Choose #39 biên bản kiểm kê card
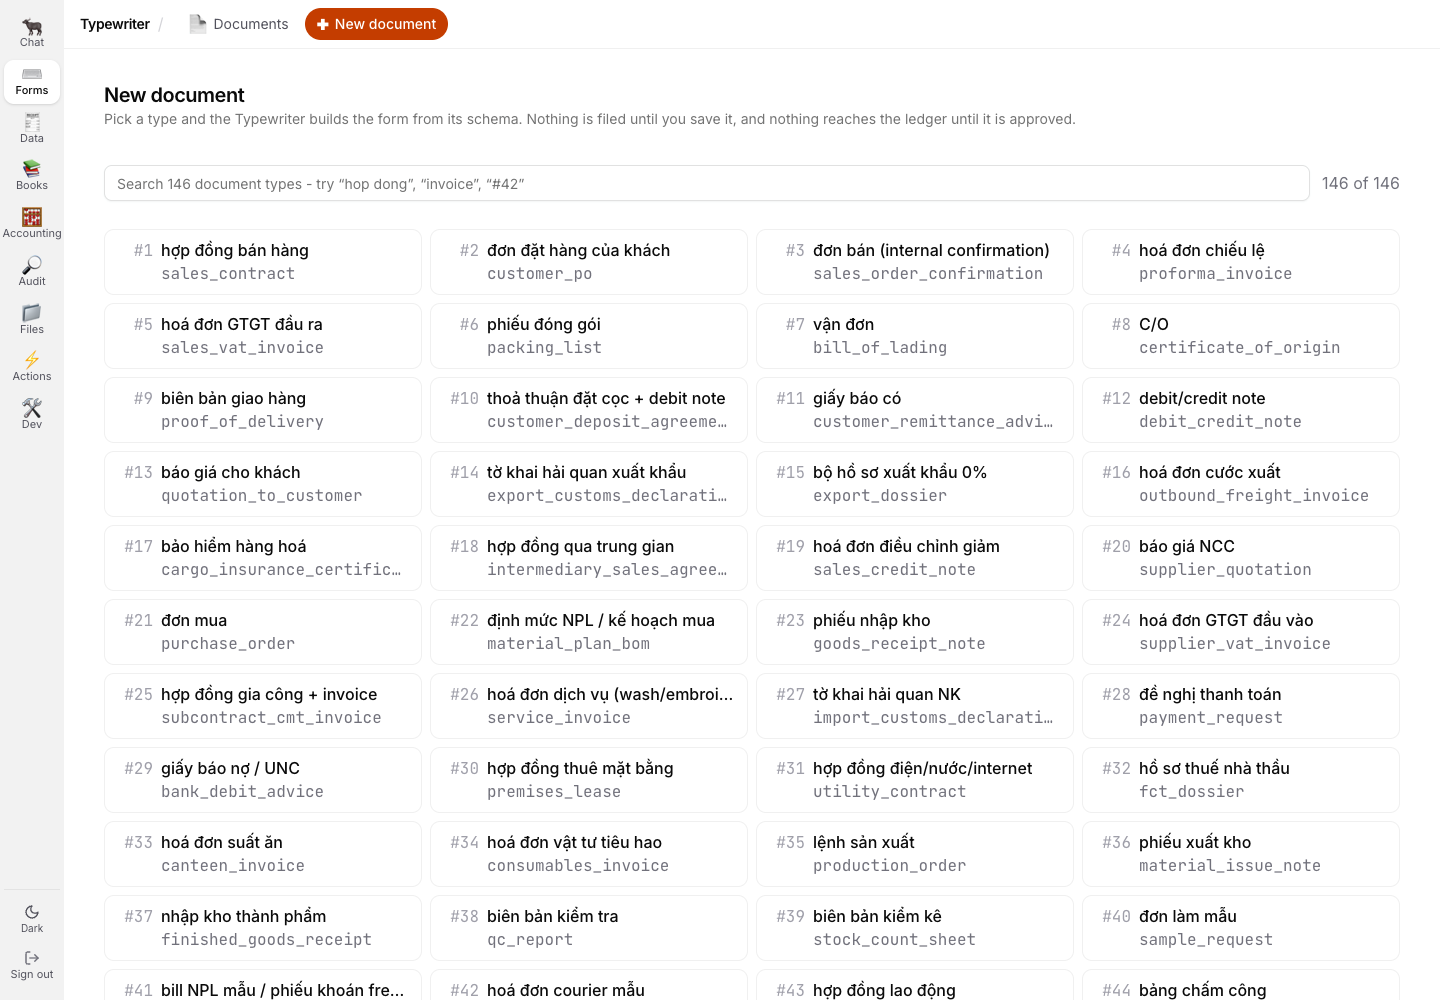The height and width of the screenshot is (1000, 1440). click(x=915, y=928)
